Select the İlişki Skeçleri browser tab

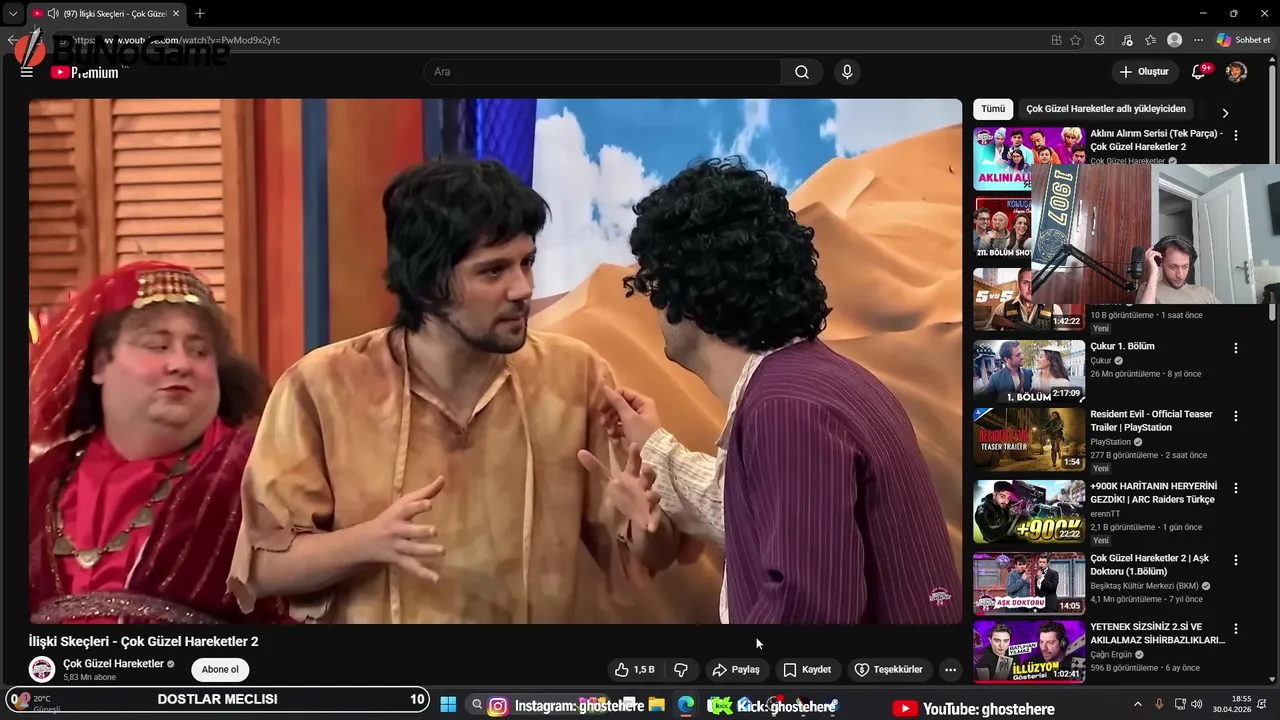click(x=106, y=14)
